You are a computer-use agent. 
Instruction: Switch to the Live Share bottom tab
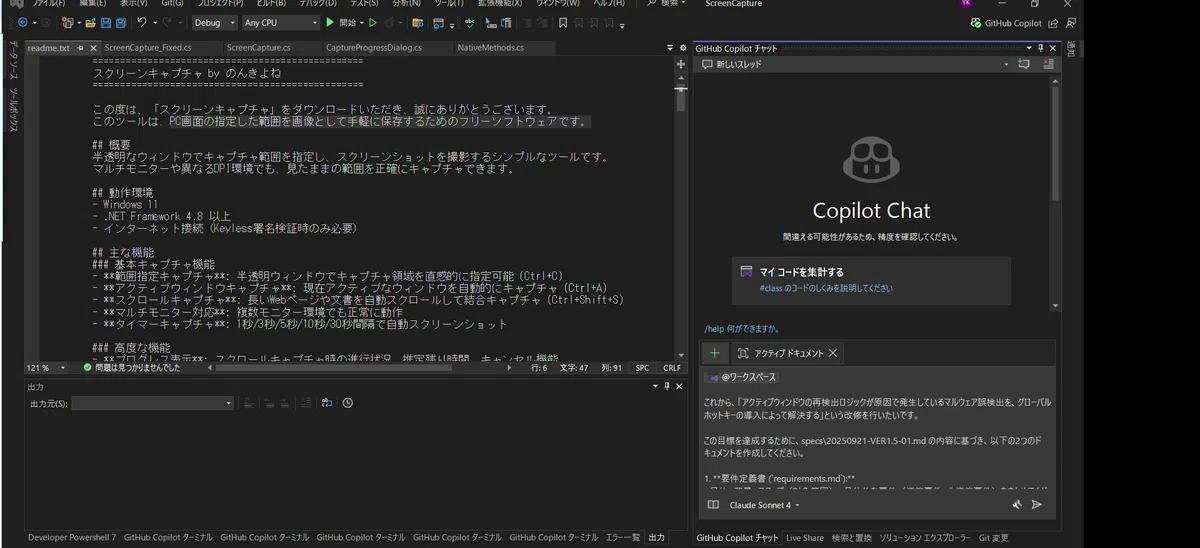tap(805, 537)
